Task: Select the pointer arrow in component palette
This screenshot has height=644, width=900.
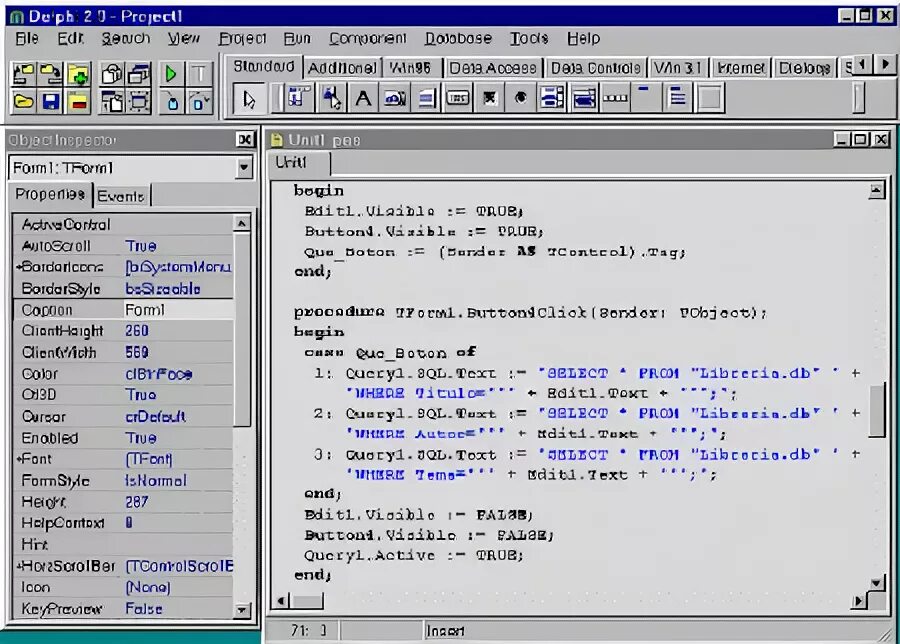Action: point(249,99)
